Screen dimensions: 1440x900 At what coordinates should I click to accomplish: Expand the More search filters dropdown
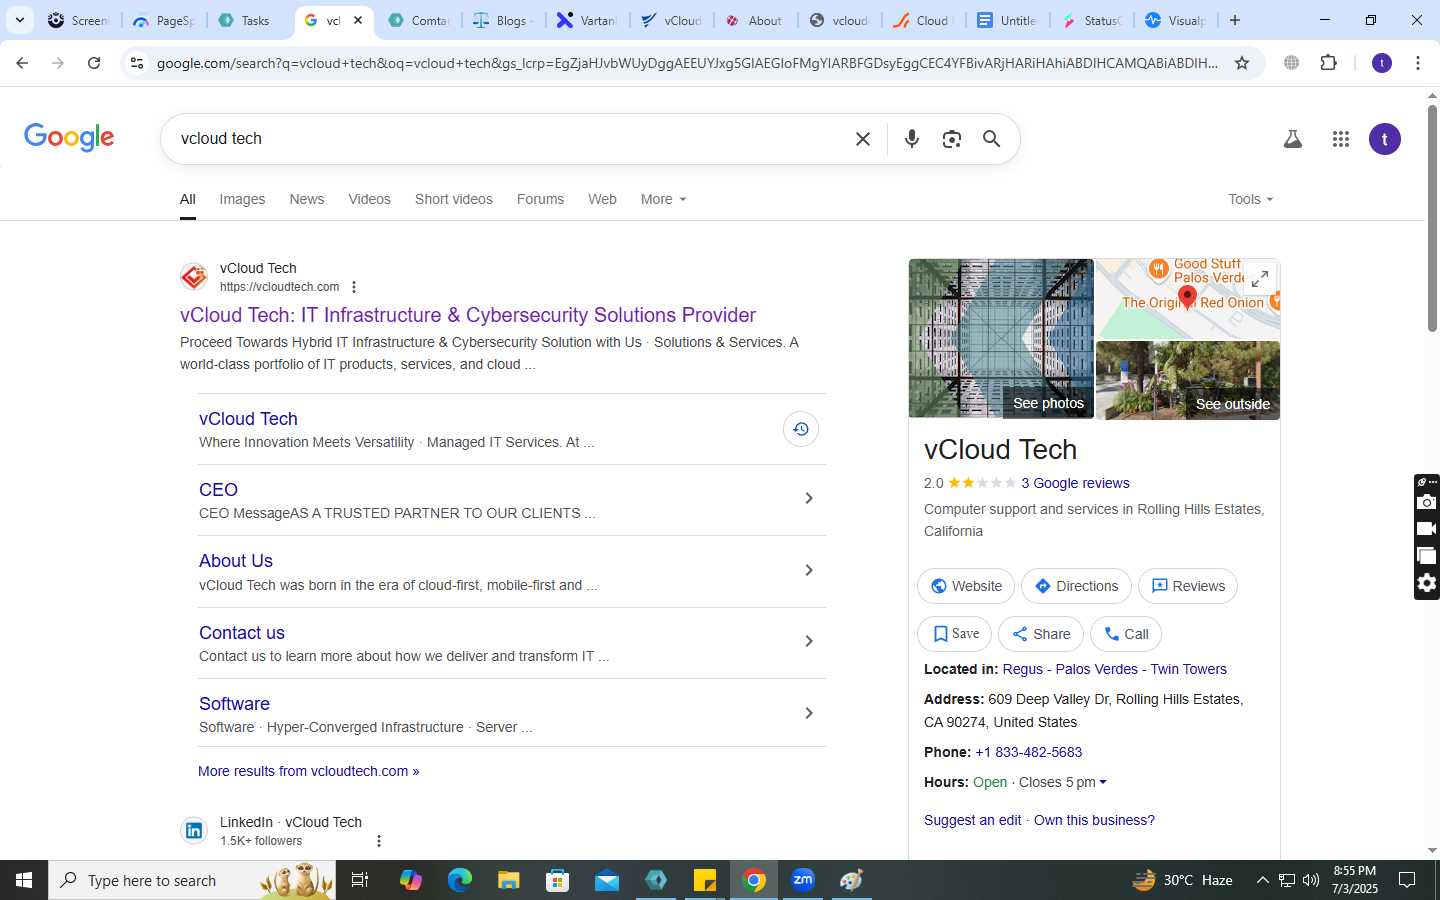663,199
